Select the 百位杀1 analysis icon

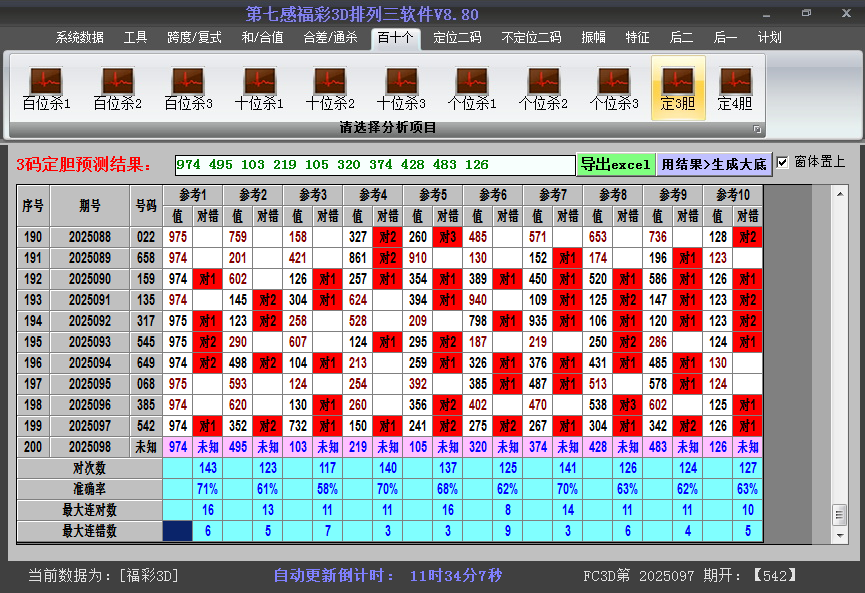tap(46, 88)
